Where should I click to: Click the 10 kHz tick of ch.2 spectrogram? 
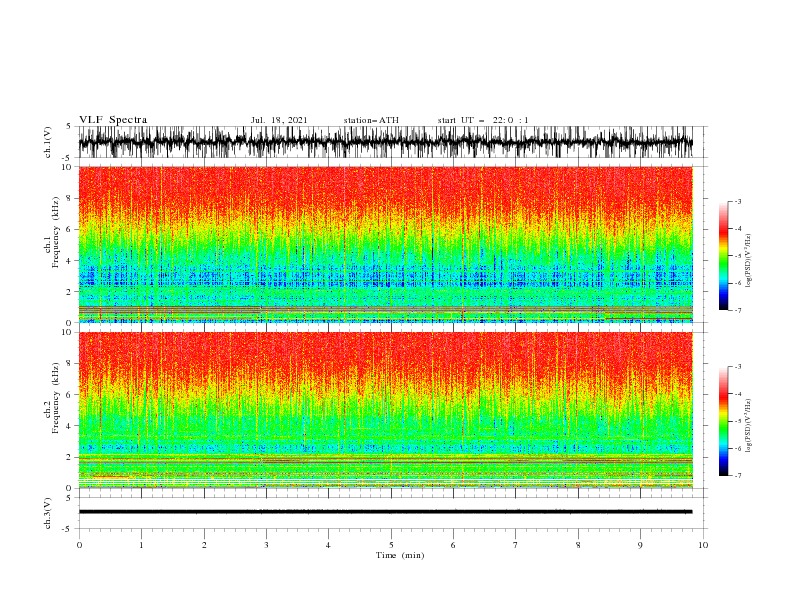coord(67,332)
